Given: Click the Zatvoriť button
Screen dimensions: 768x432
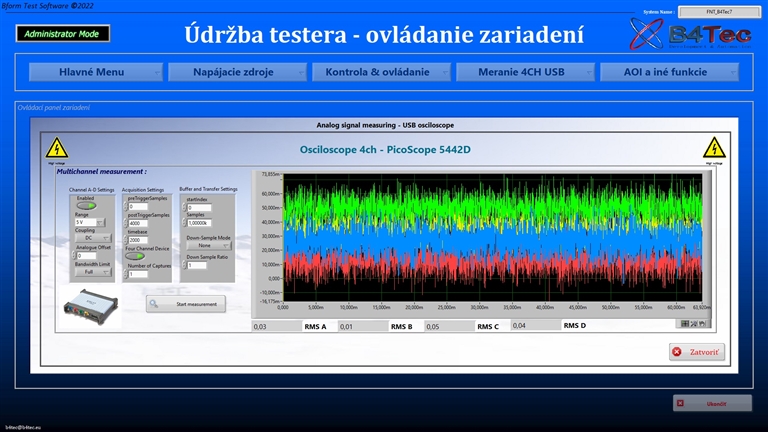Looking at the screenshot, I should (697, 352).
